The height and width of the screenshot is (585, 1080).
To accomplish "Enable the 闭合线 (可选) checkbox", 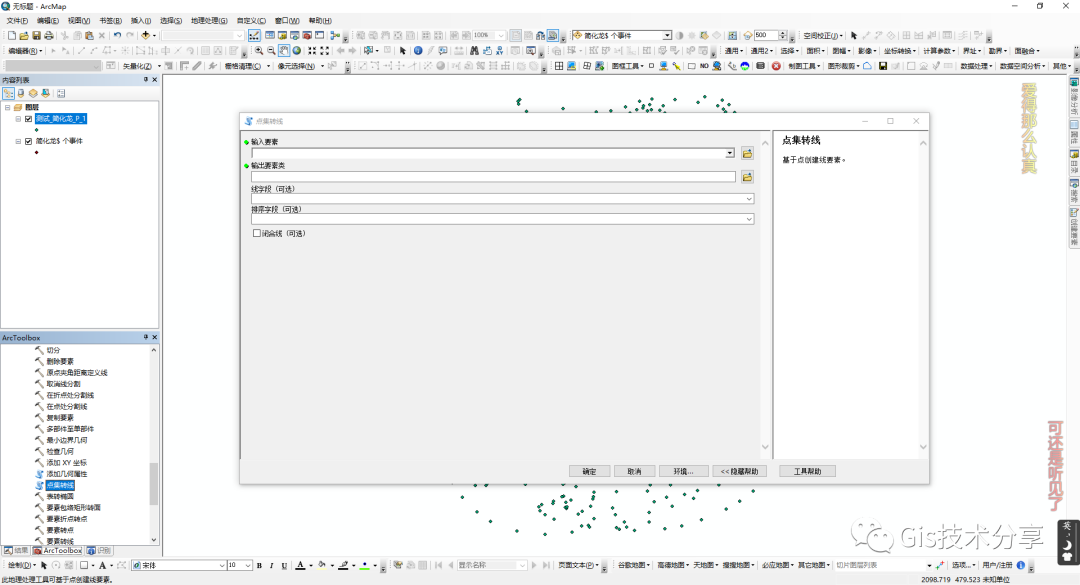I will pyautogui.click(x=257, y=233).
